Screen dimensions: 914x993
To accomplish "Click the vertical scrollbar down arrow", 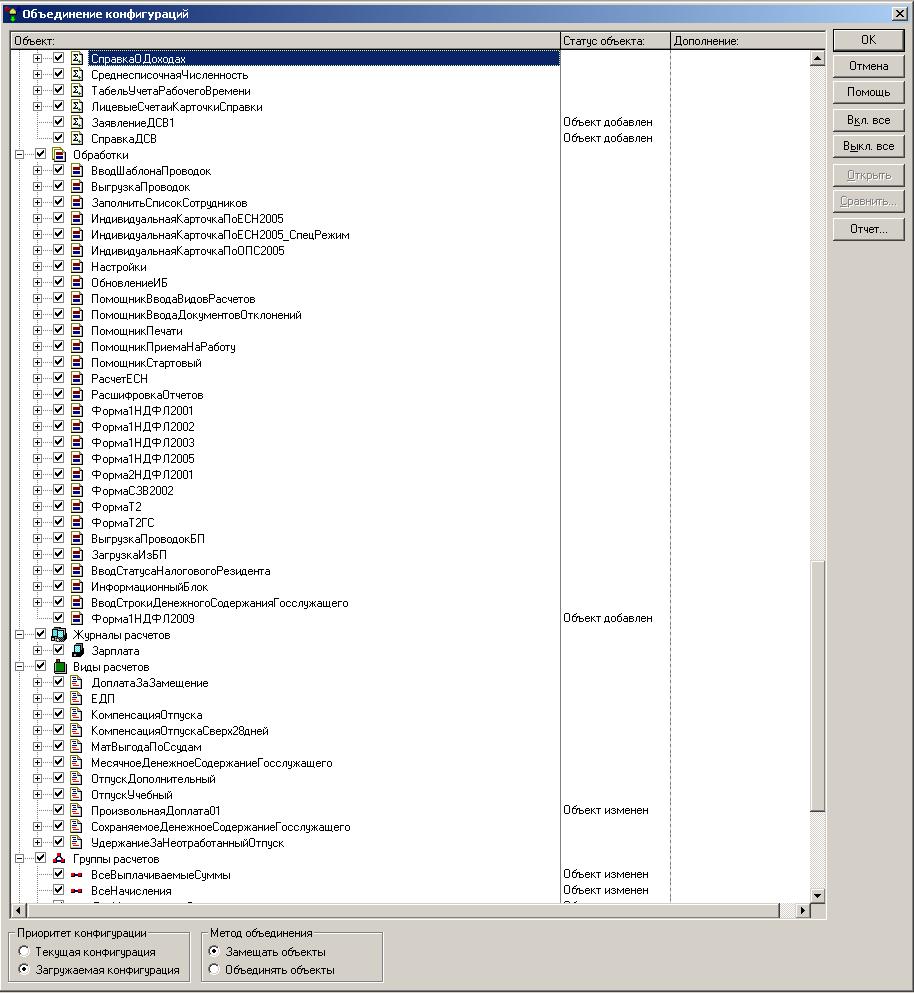I will (817, 895).
